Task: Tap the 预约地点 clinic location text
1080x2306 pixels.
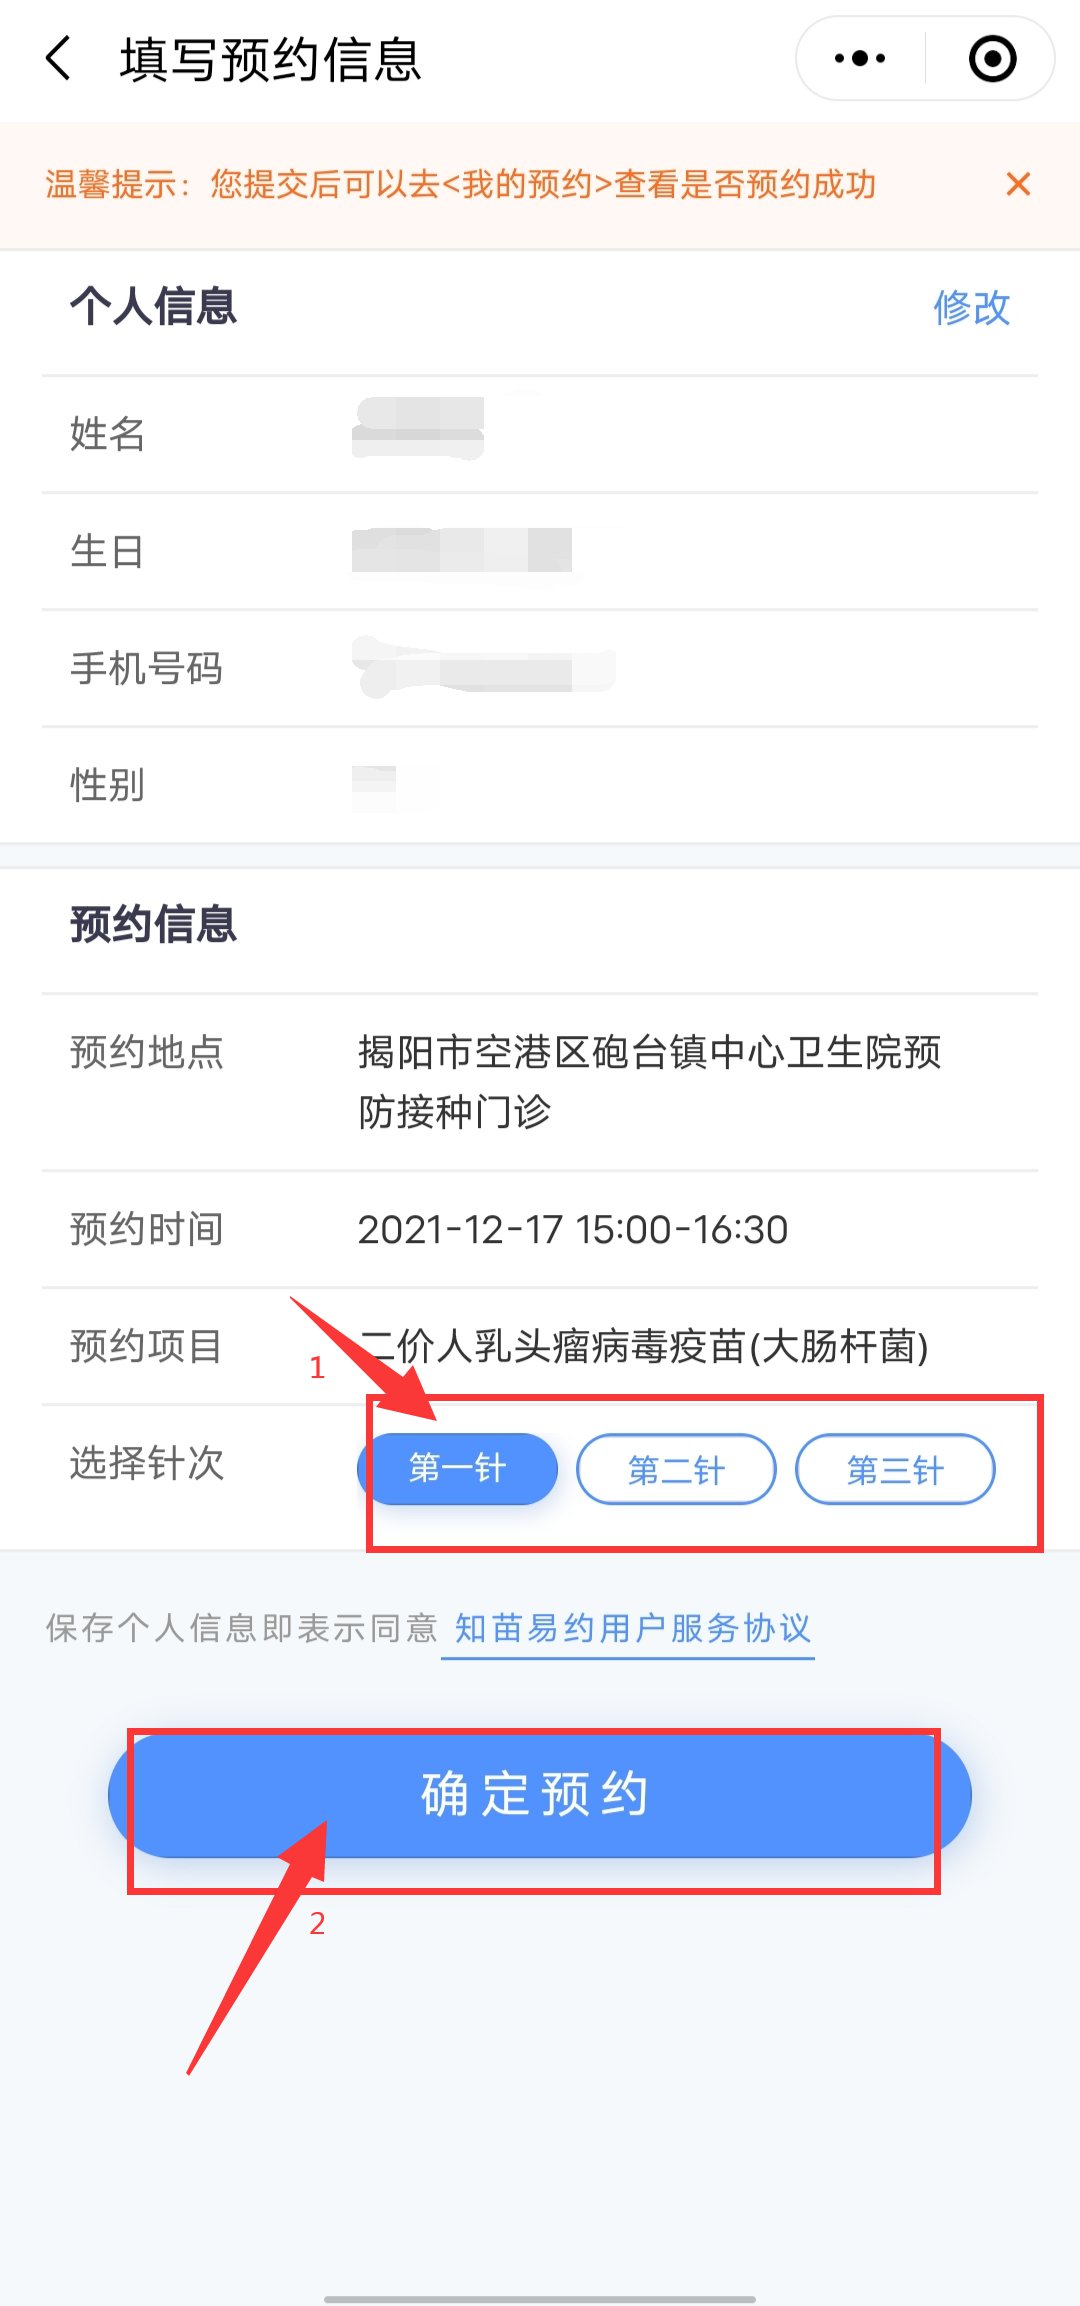Action: (x=650, y=1081)
